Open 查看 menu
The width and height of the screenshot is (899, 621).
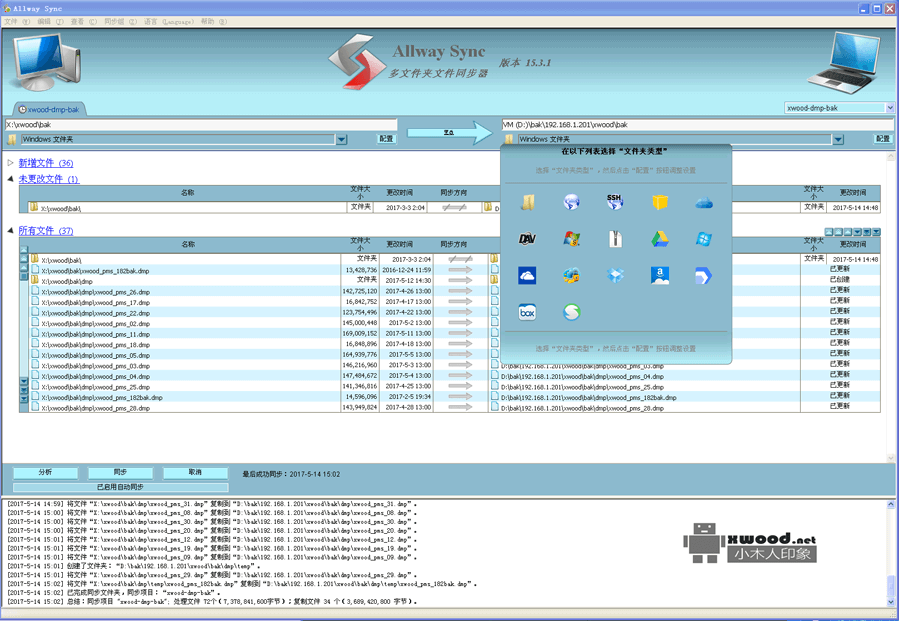(x=84, y=22)
